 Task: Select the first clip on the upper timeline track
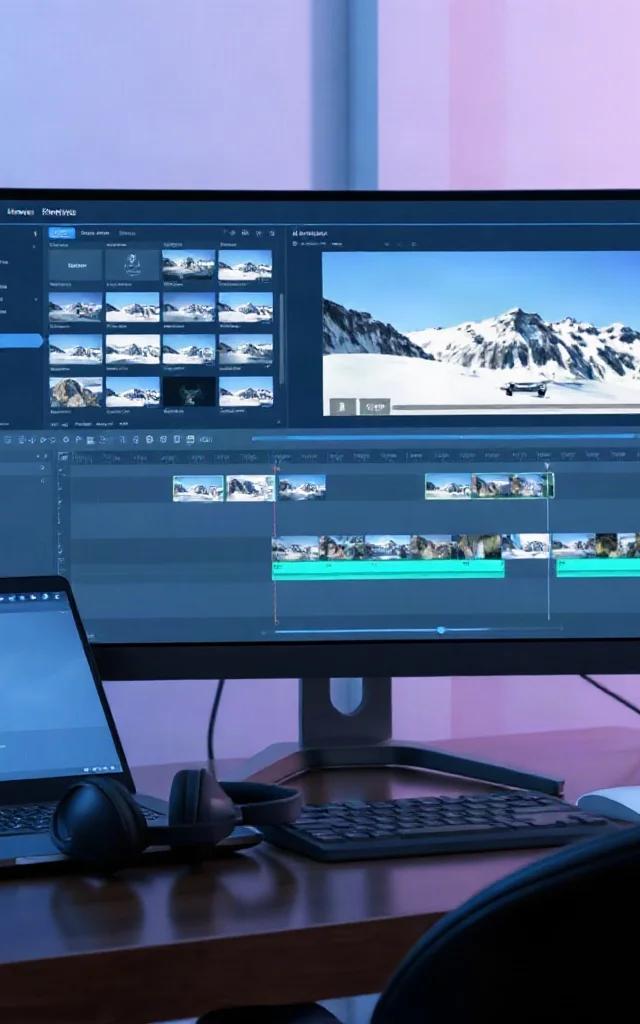click(x=198, y=488)
